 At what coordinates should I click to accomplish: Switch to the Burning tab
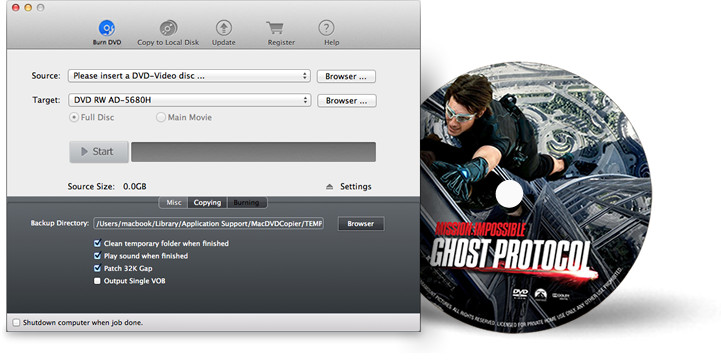[246, 202]
